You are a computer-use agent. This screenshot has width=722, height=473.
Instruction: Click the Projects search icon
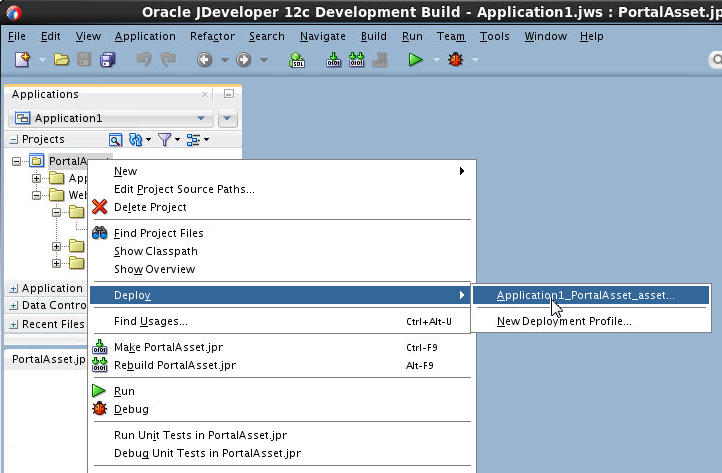115,139
